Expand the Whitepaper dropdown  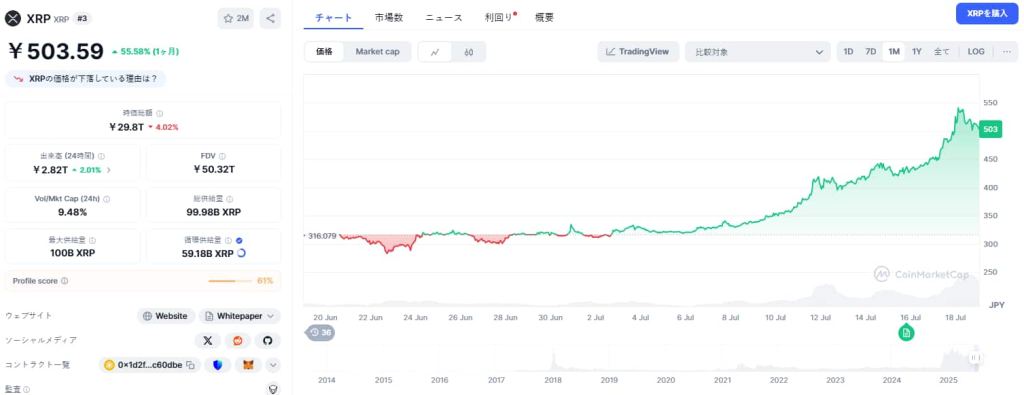tap(271, 316)
